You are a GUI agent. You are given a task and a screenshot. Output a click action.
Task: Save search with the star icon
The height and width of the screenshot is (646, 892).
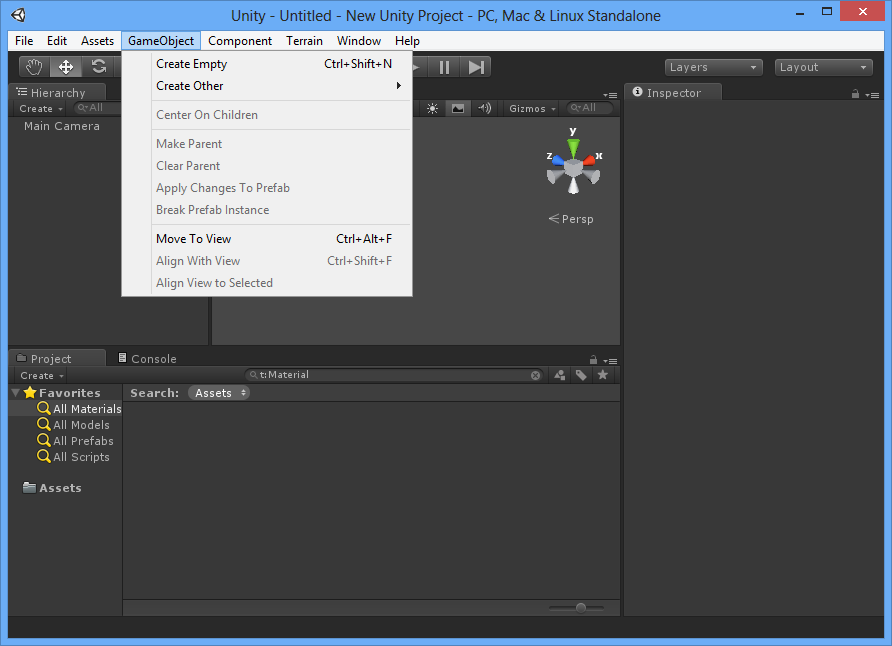point(603,375)
